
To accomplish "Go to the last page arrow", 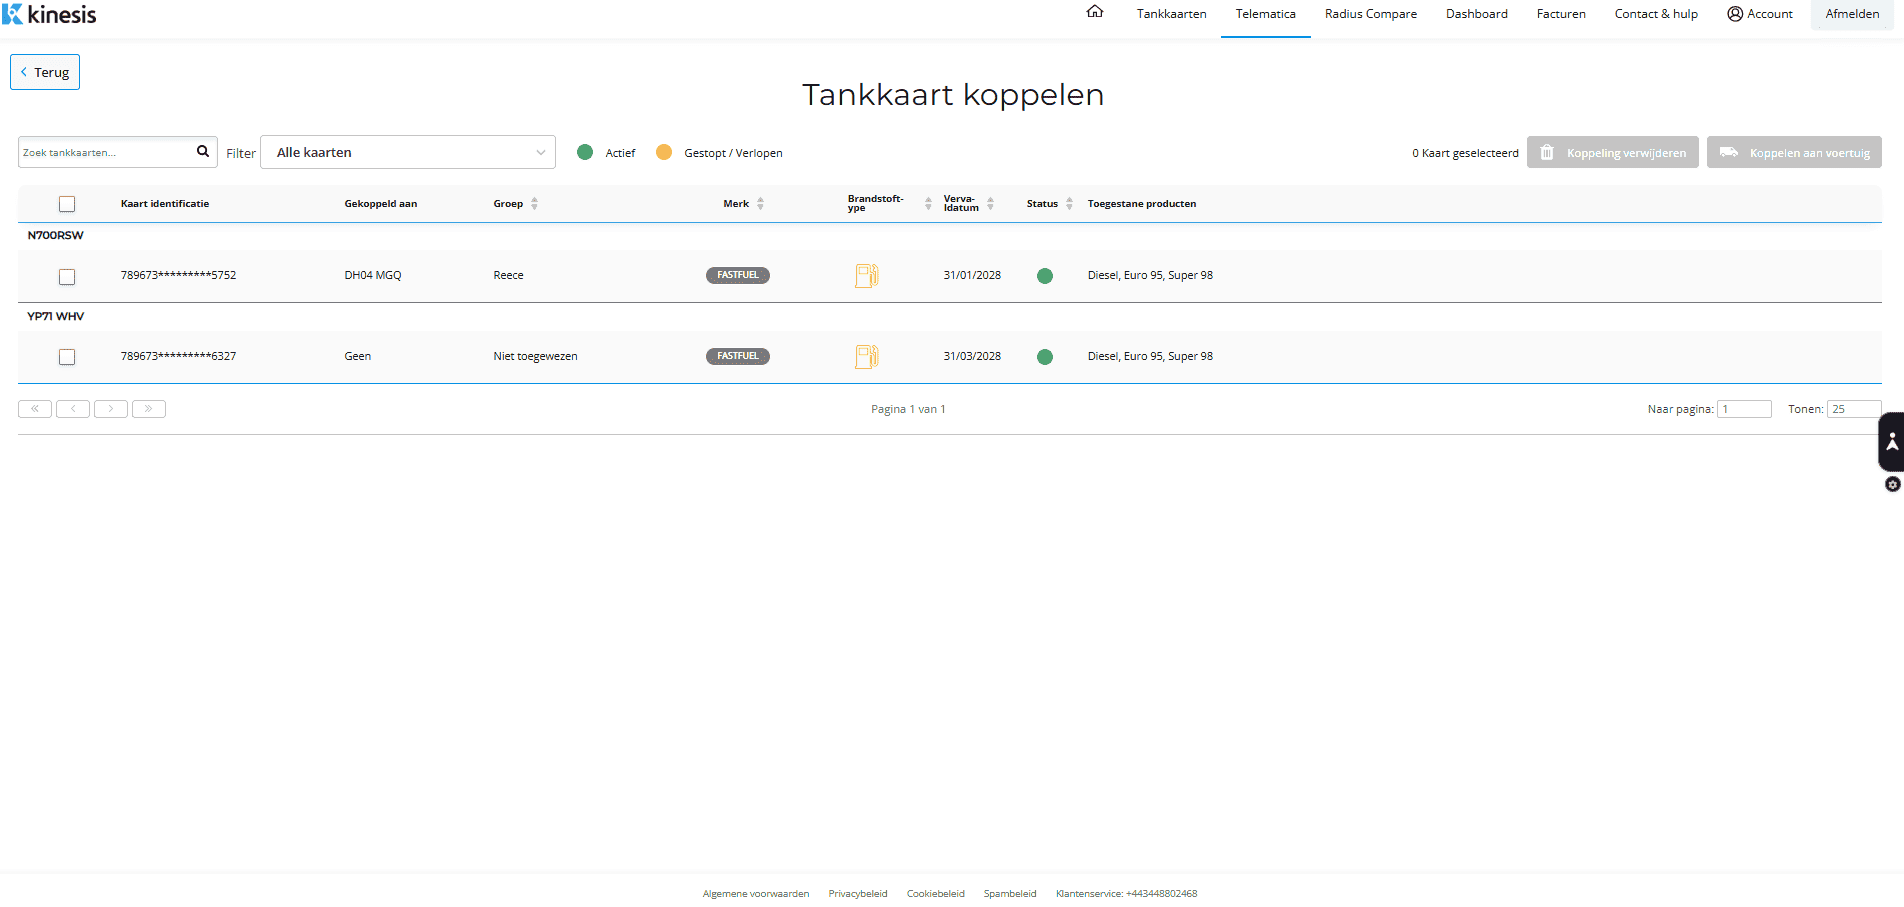I will [x=149, y=409].
